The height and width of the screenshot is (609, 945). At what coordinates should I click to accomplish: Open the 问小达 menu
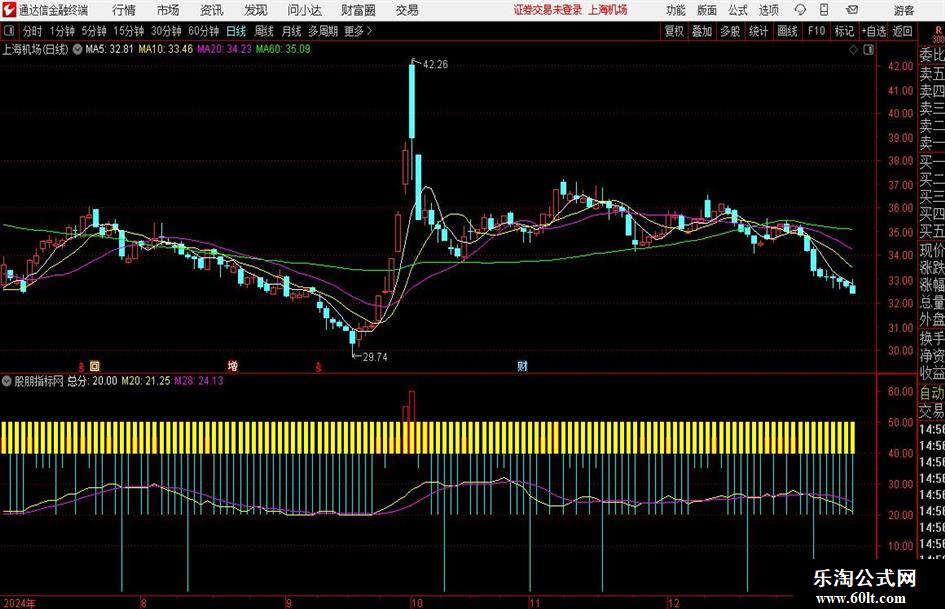click(x=304, y=10)
